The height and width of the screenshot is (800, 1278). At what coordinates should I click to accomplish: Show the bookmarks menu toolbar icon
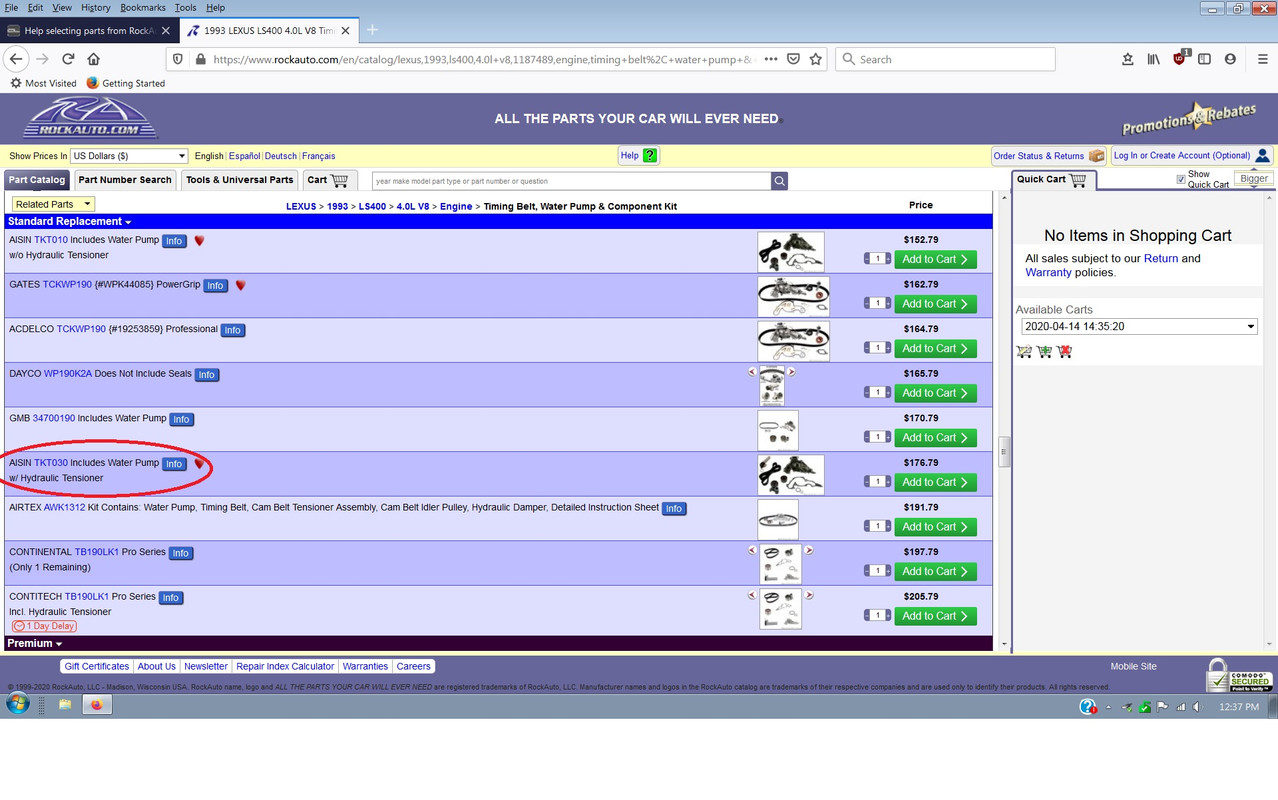(x=1127, y=59)
